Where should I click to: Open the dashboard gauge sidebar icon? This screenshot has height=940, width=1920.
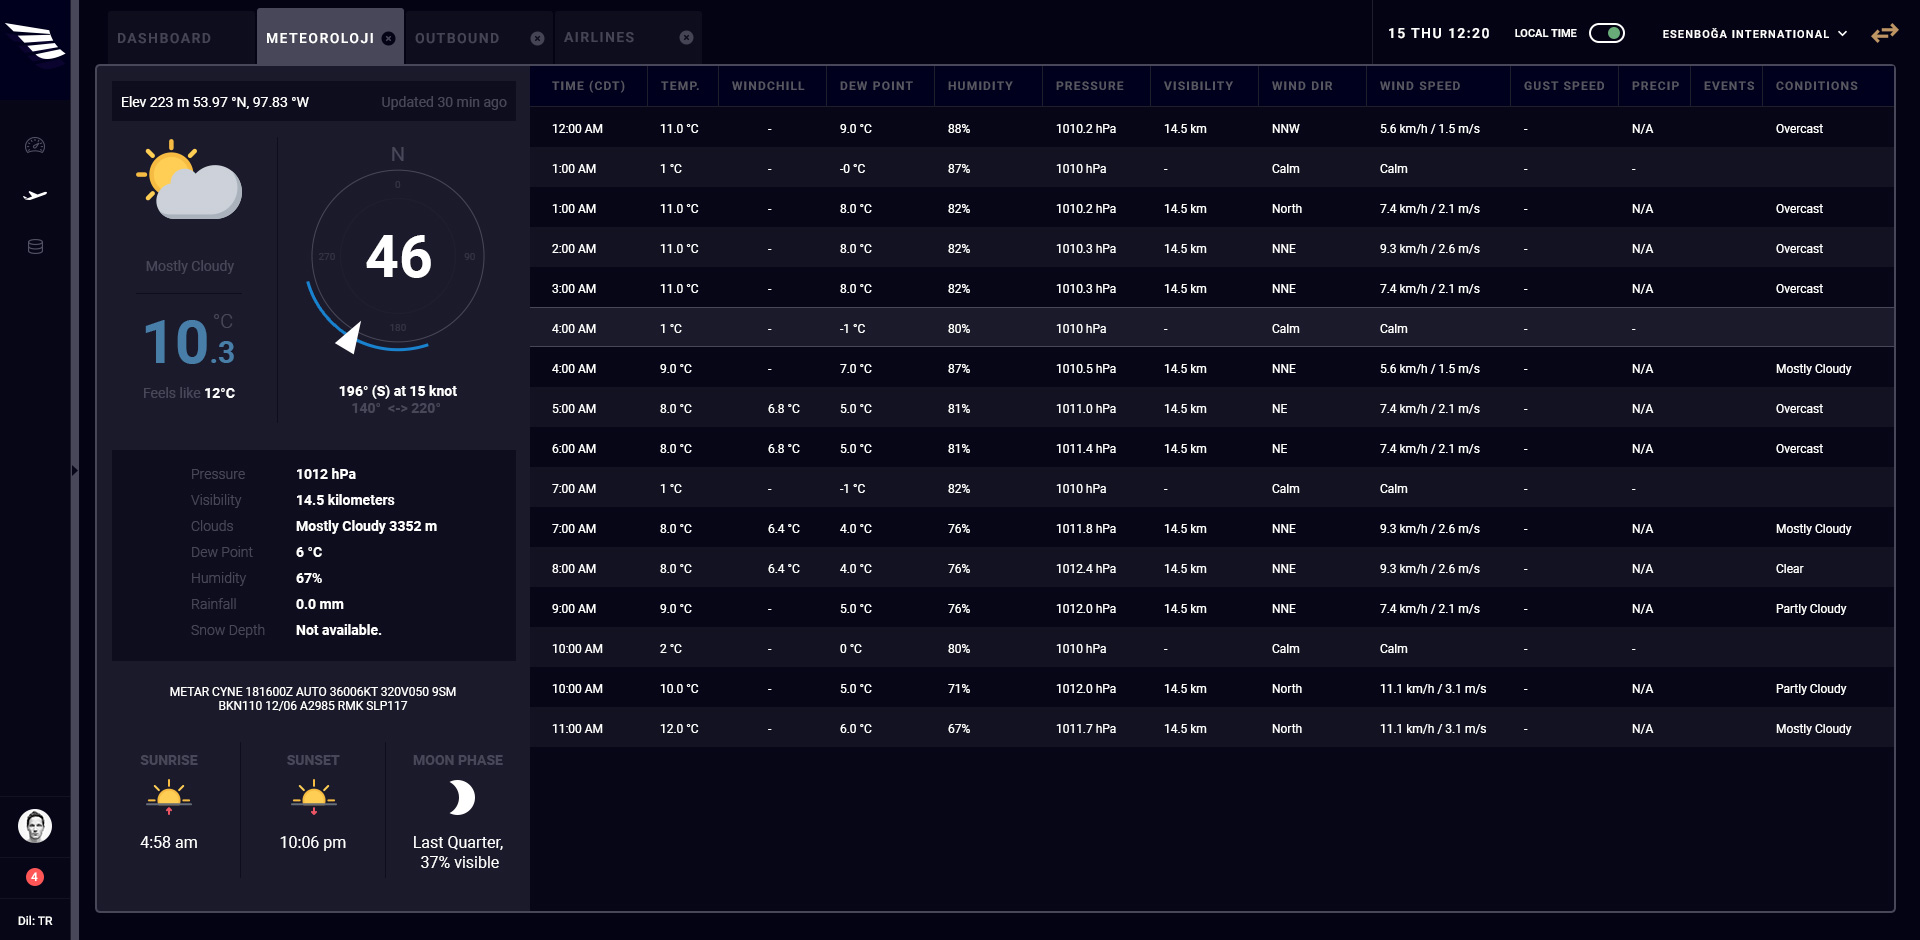35,145
